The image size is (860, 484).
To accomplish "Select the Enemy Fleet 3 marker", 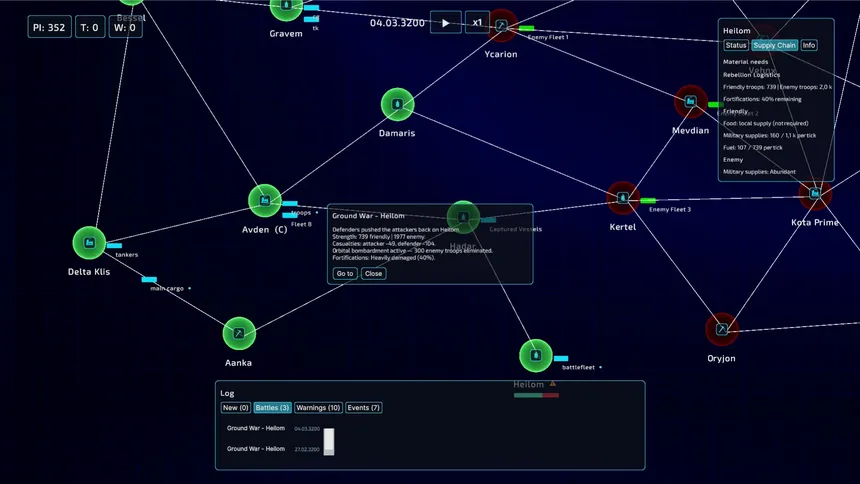I will (648, 200).
